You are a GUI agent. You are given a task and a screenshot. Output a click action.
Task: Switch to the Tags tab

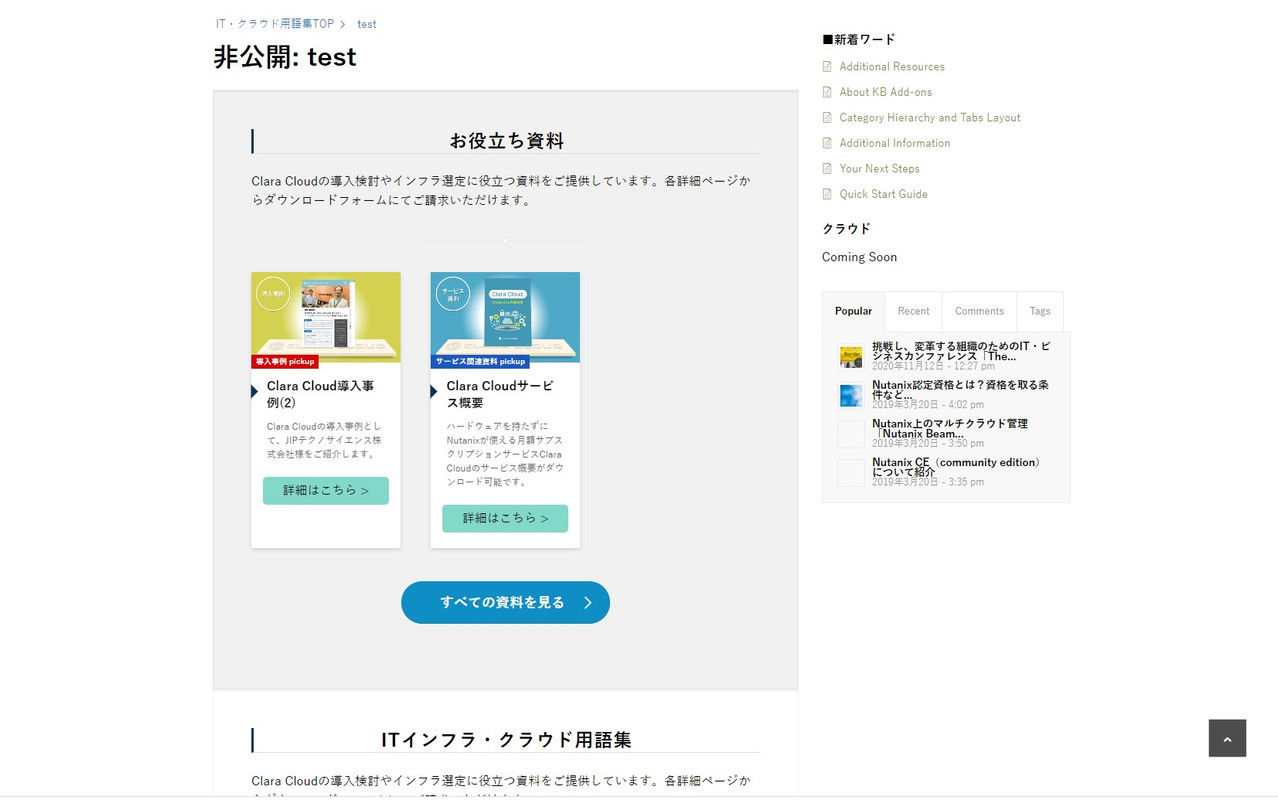point(1040,311)
